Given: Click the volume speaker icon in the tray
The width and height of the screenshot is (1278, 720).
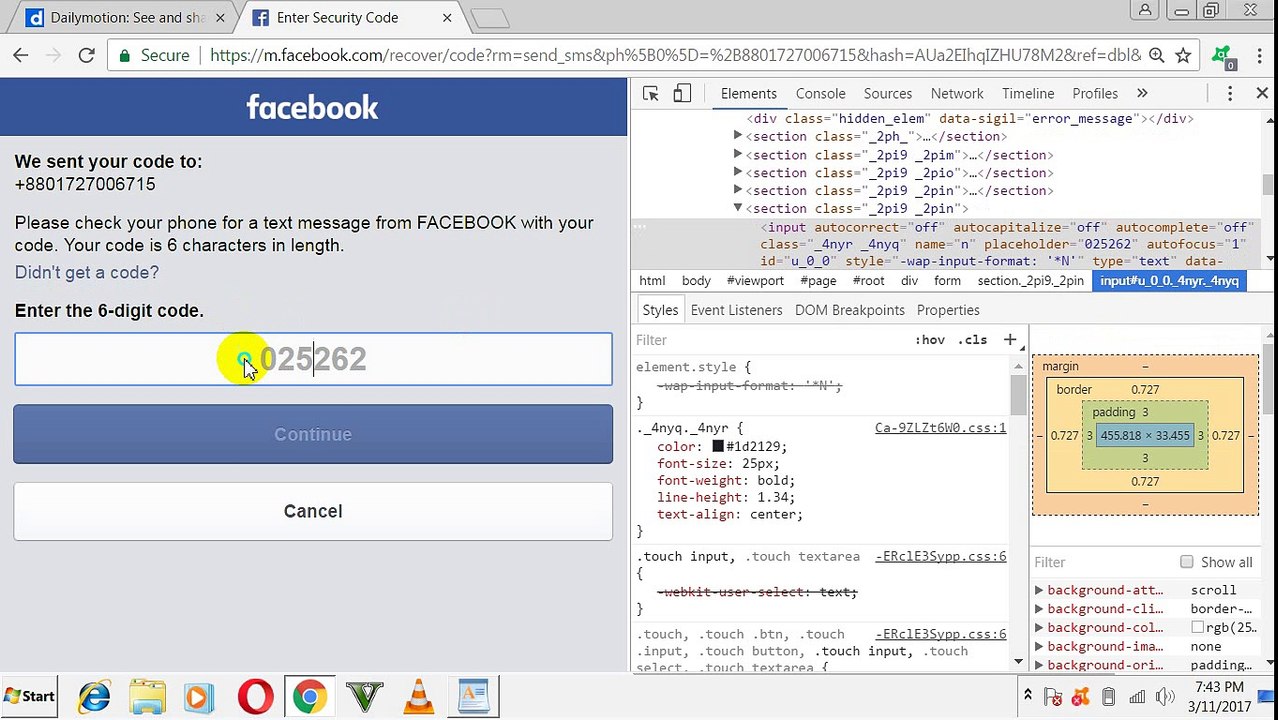Looking at the screenshot, I should 1165,696.
